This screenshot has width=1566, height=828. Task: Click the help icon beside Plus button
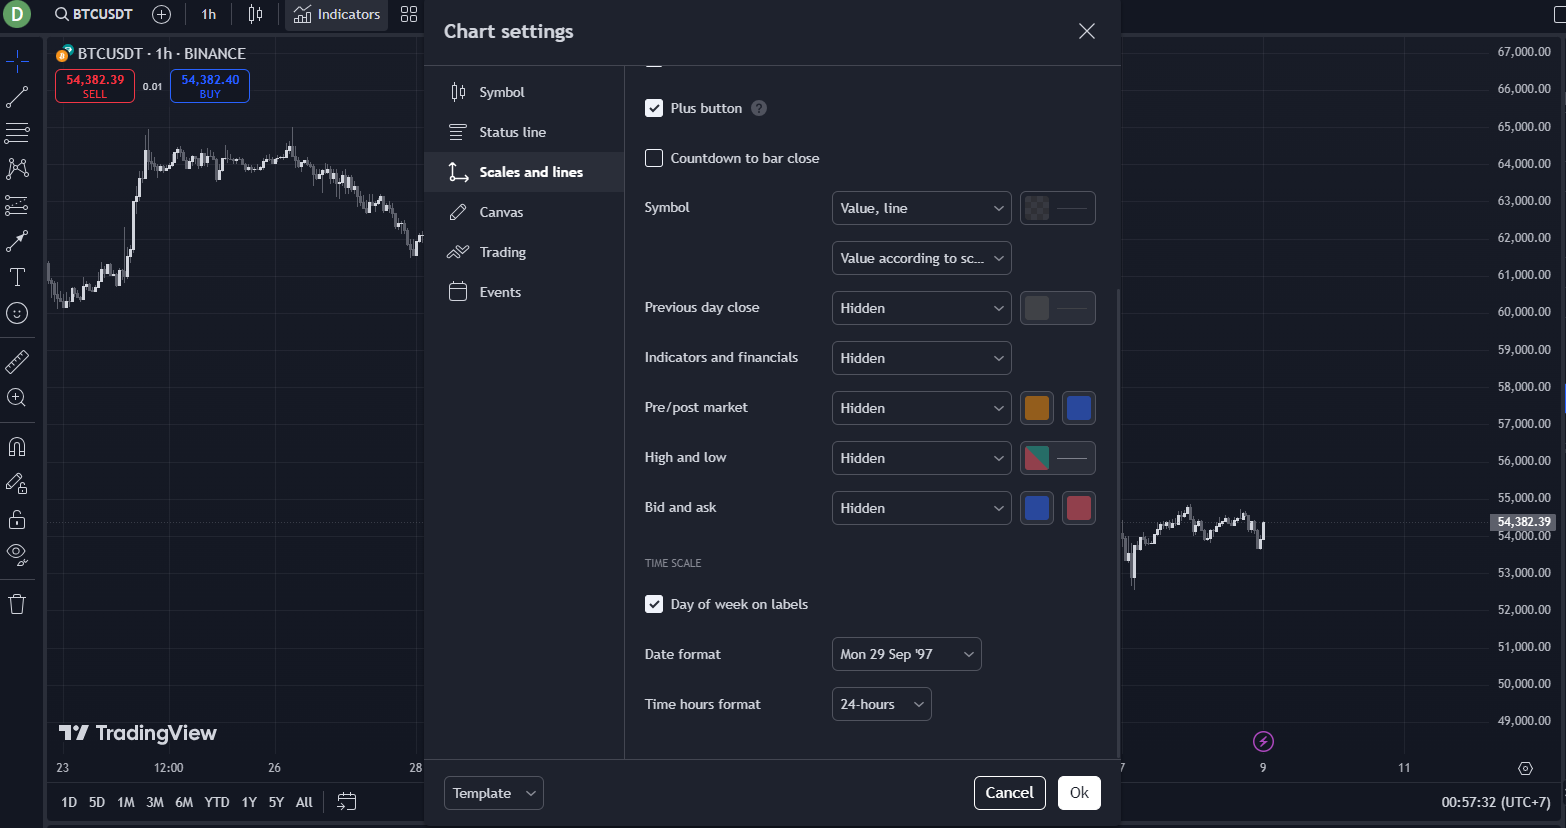point(759,108)
